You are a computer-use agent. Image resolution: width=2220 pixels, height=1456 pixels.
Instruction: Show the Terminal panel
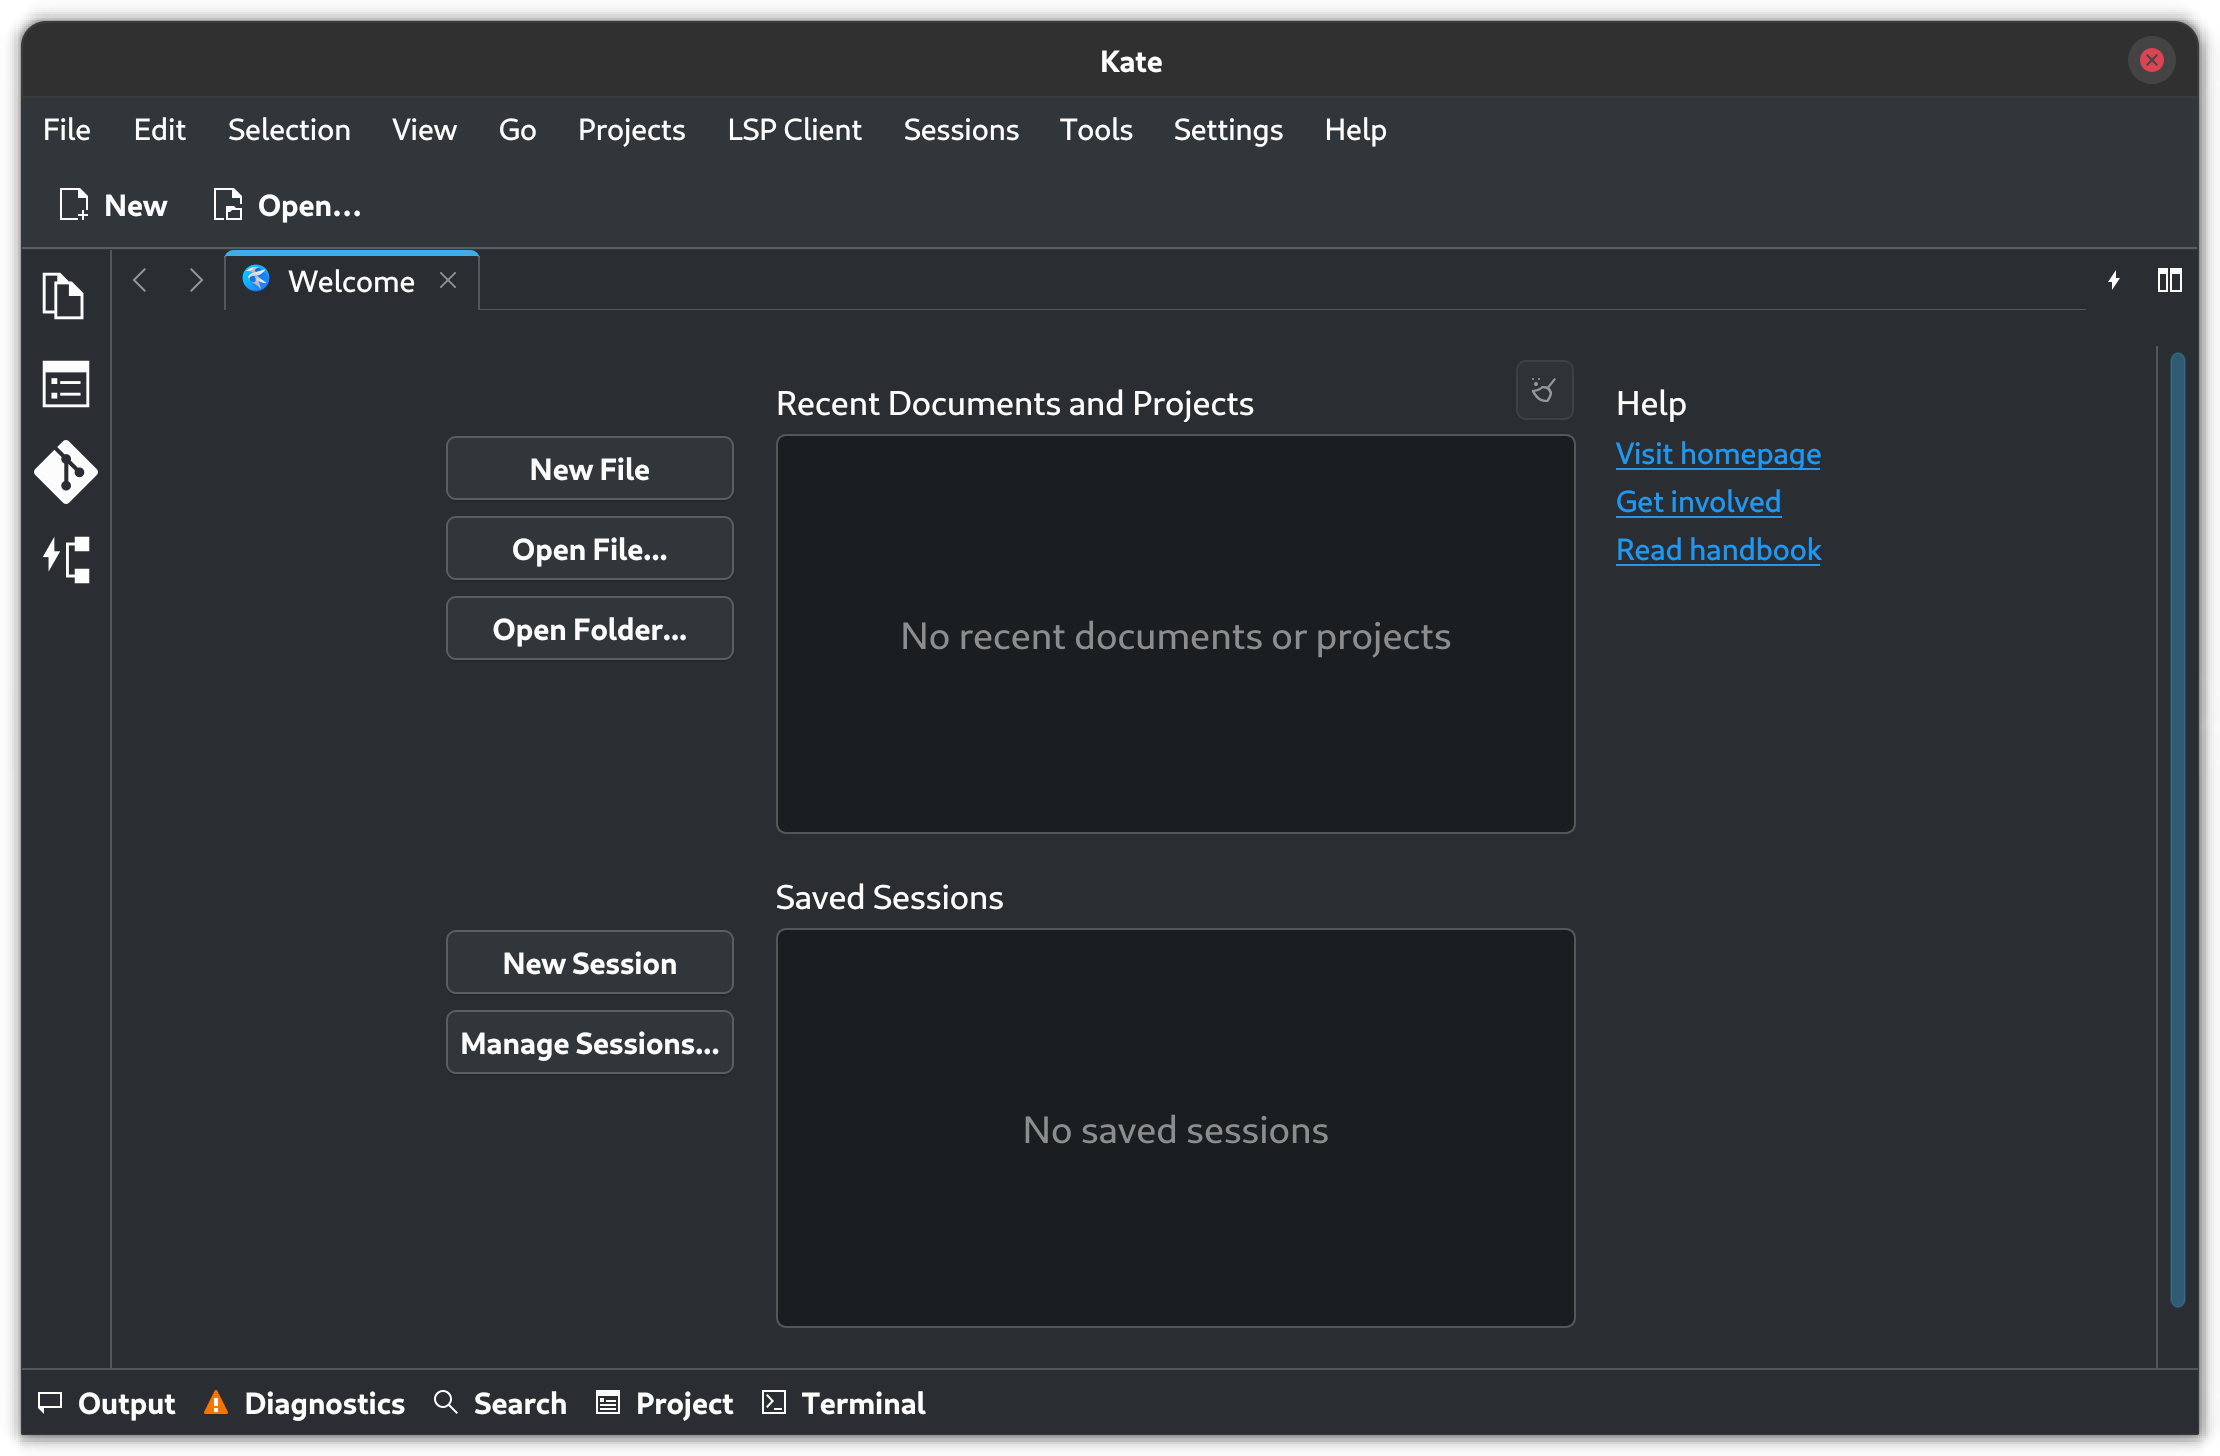[x=843, y=1403]
